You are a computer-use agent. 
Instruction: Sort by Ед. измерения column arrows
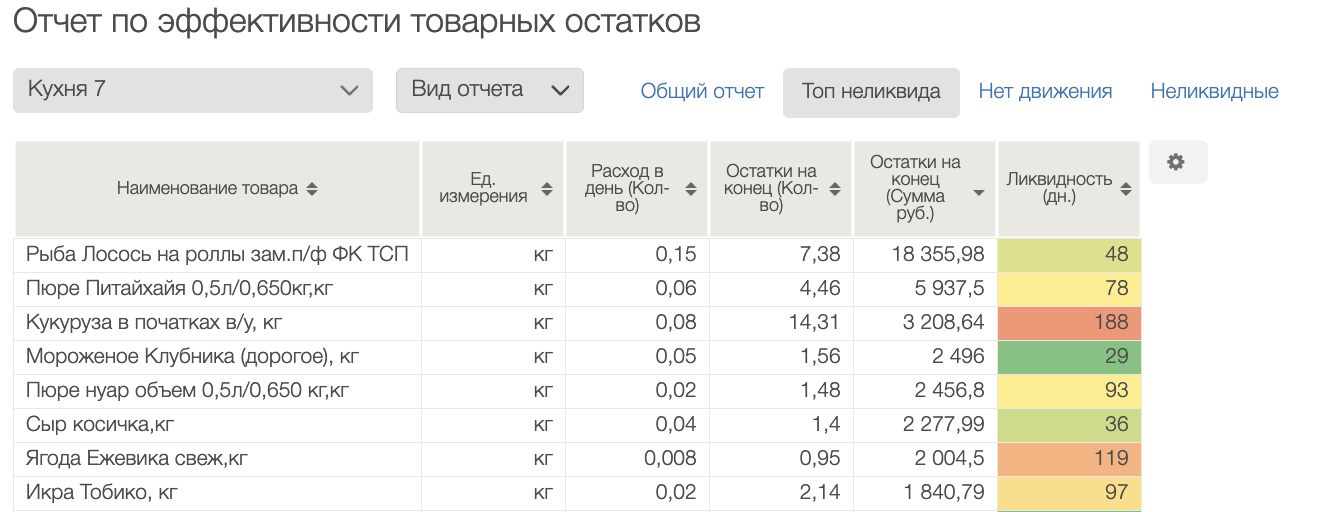[547, 189]
